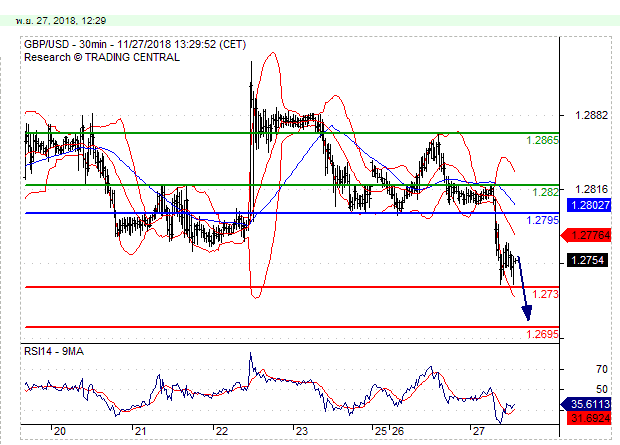Click the black 1.2754 current price tag
The image size is (620, 445).
[587, 260]
